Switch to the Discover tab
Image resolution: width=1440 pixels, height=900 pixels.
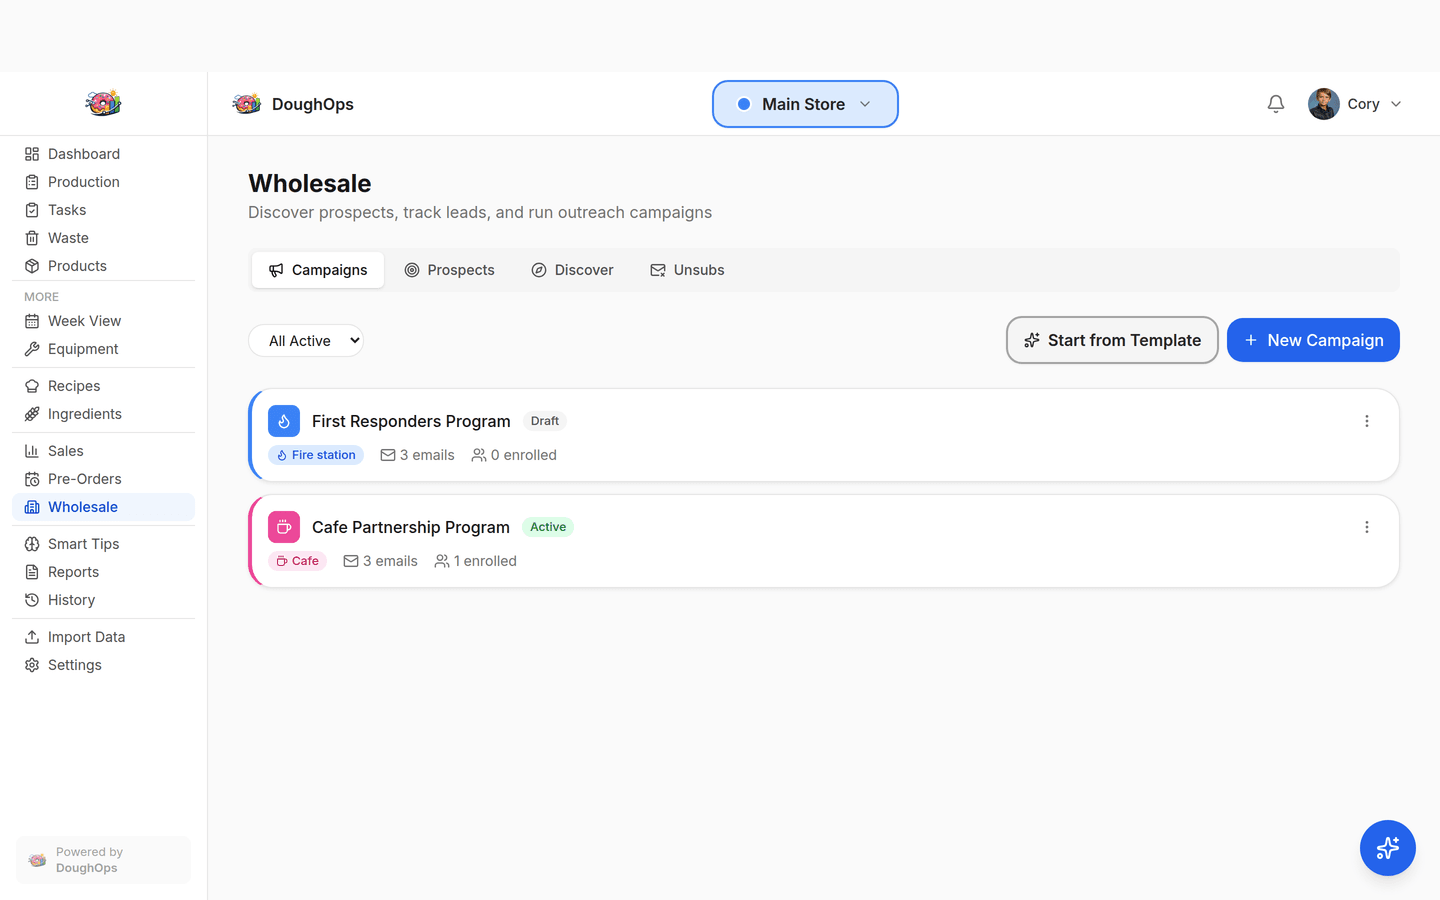(572, 269)
